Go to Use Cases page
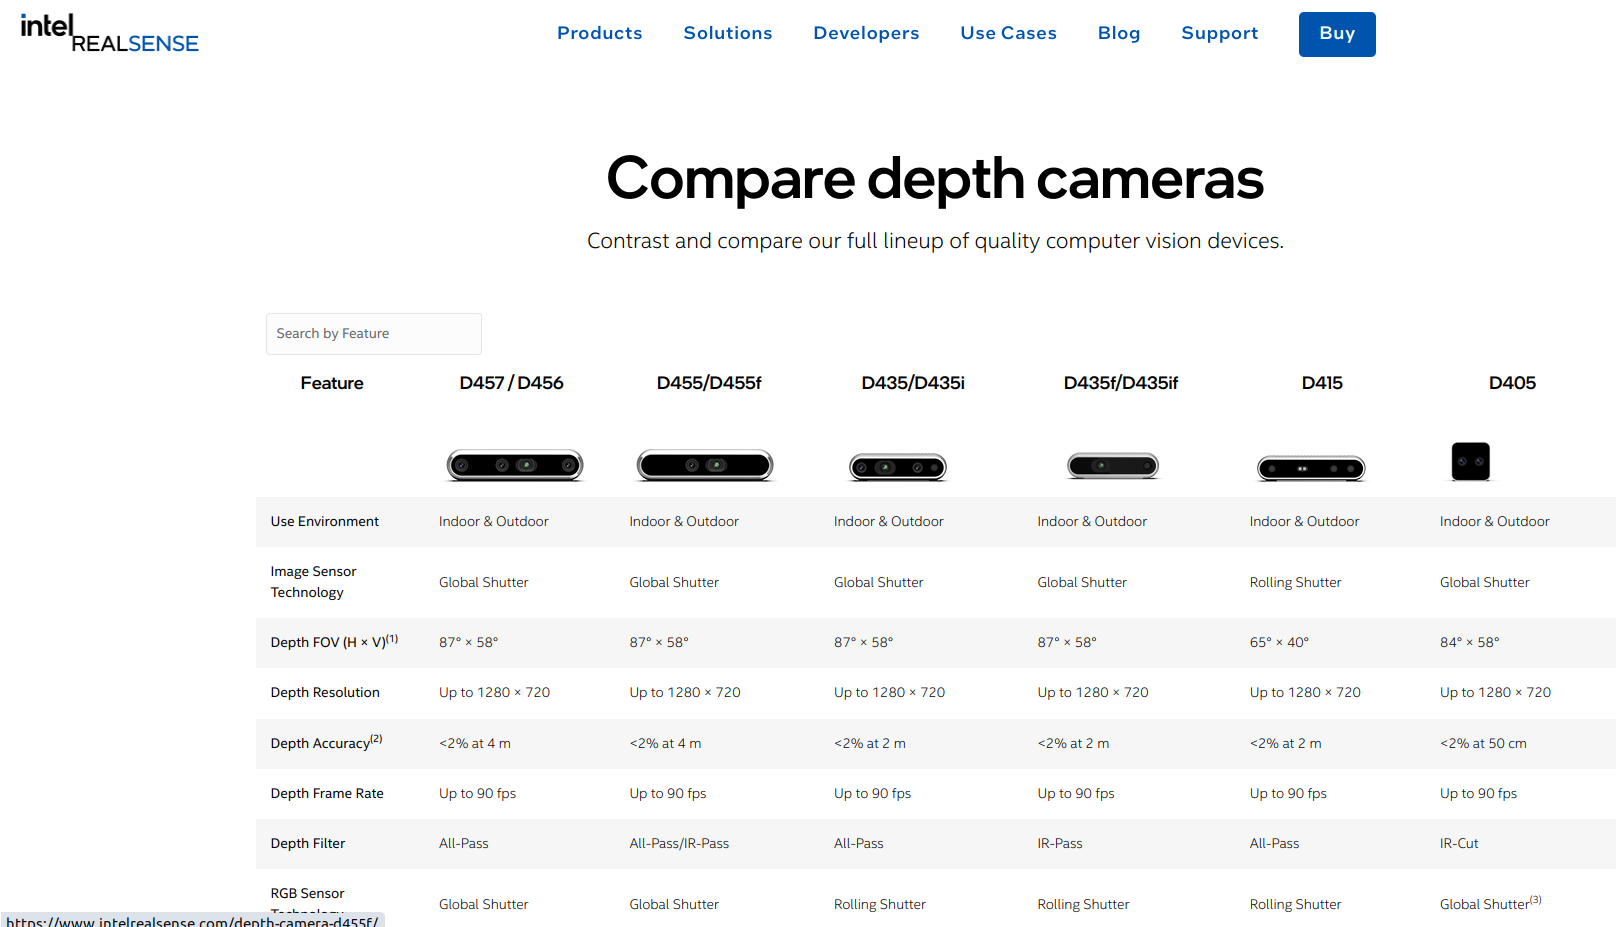1623x927 pixels. point(1008,33)
